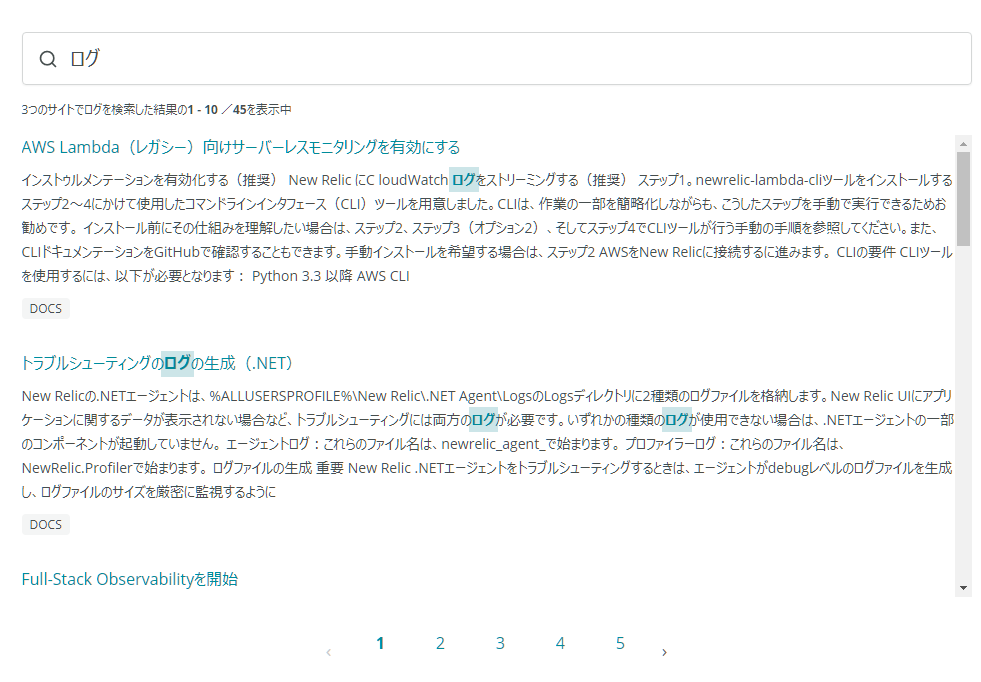This screenshot has height=682, width=981.
Task: Open Full-Stack Observabilityを開始 result
Action: [130, 579]
